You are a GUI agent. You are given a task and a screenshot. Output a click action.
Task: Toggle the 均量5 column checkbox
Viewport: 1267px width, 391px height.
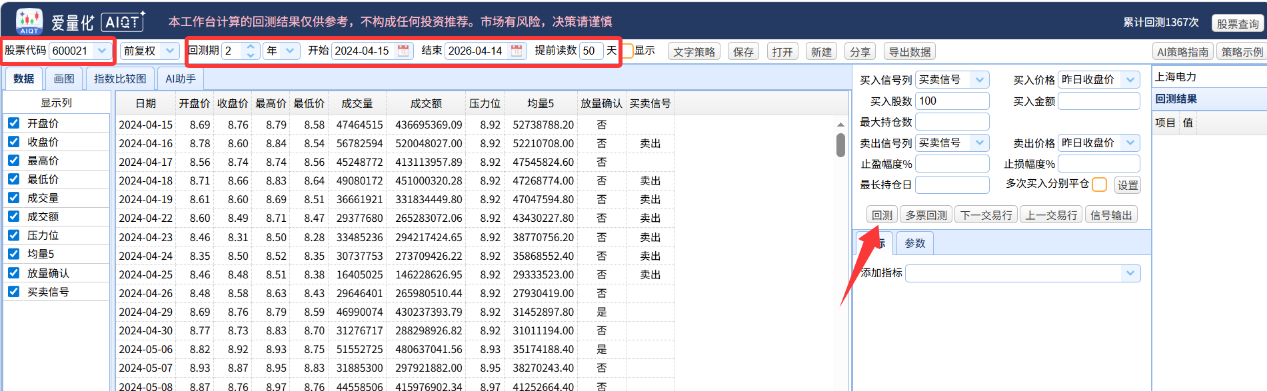pos(13,254)
